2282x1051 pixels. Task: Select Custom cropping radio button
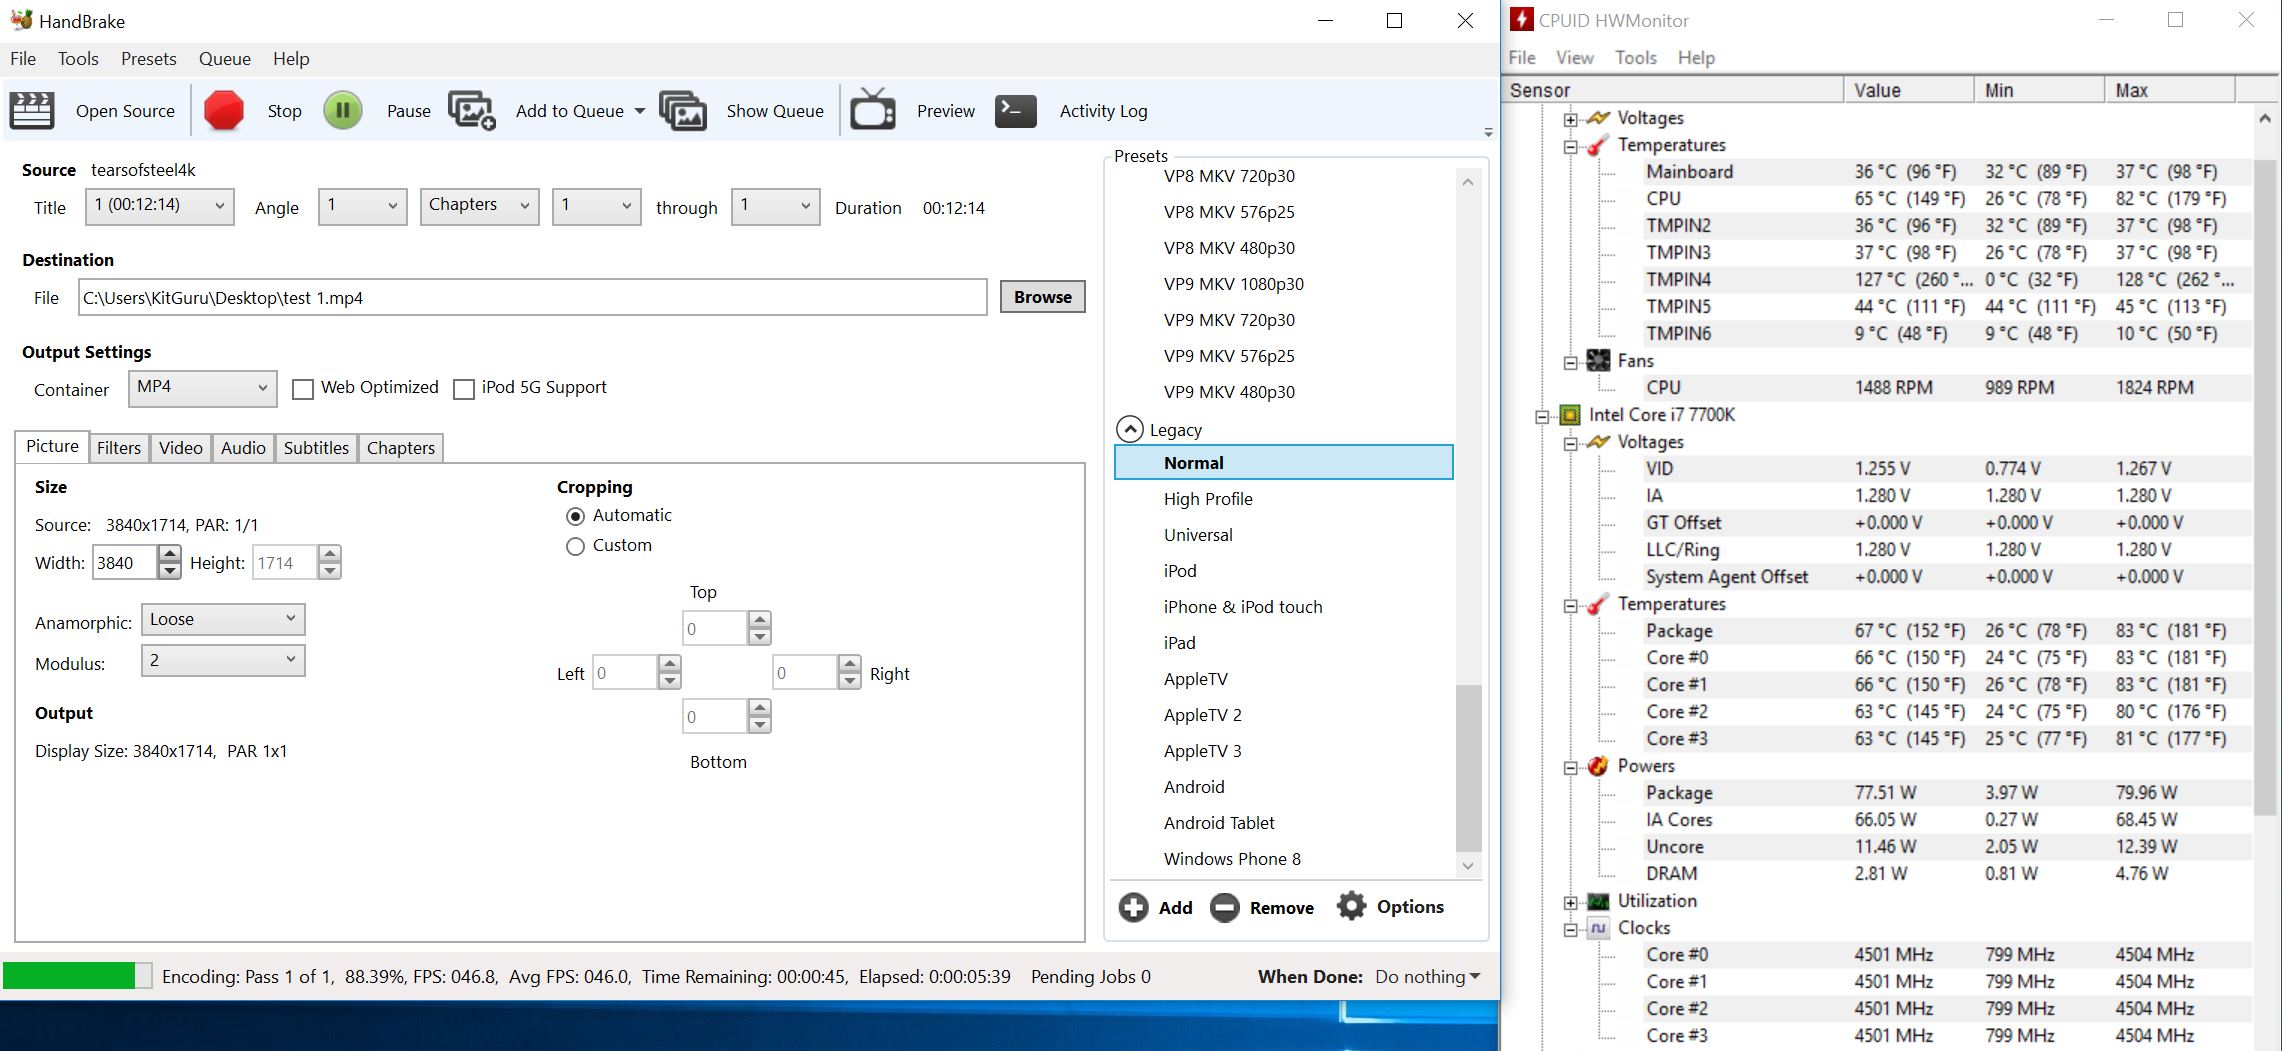pyautogui.click(x=575, y=546)
